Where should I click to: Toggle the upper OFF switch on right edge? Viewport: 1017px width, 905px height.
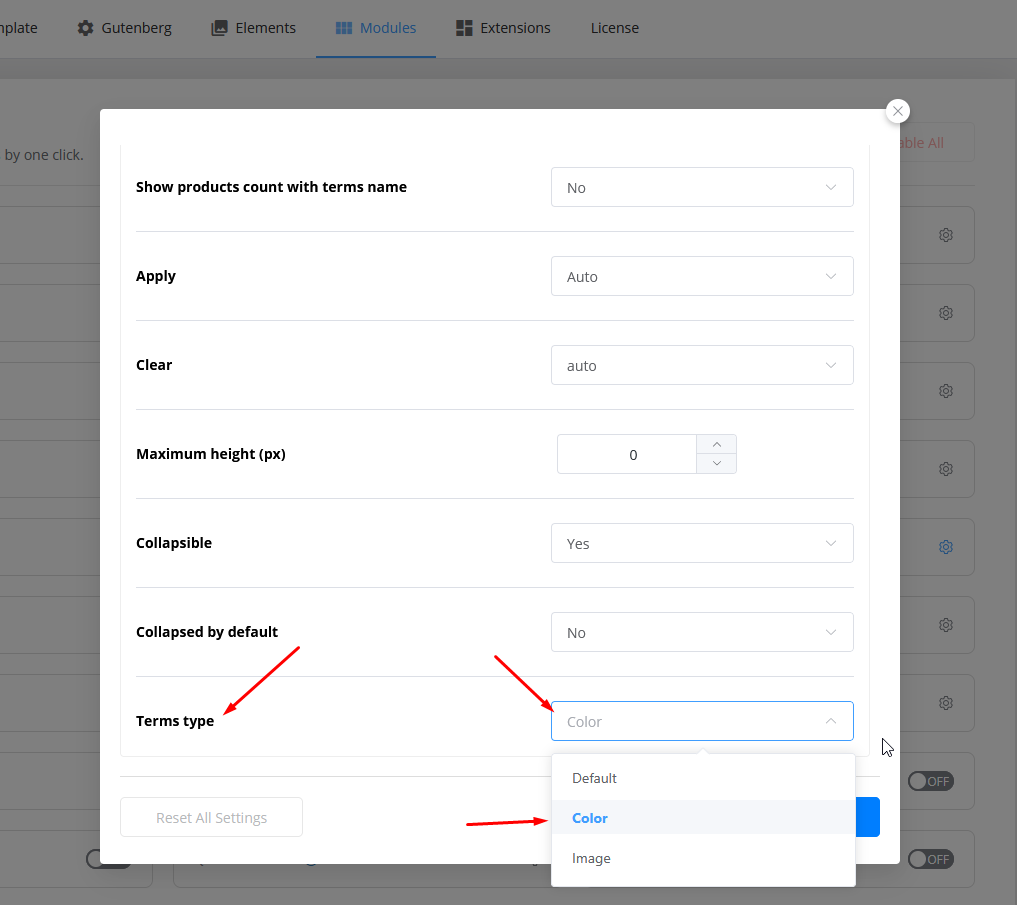pyautogui.click(x=930, y=781)
